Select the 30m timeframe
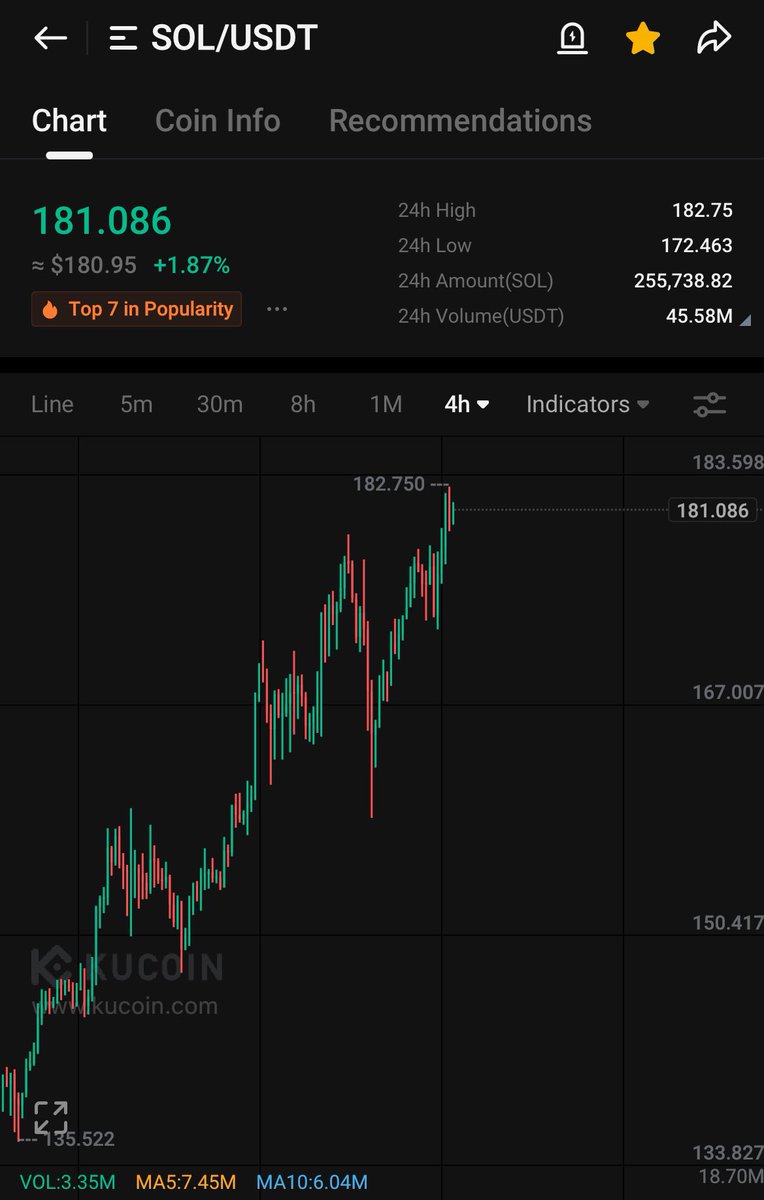 click(220, 404)
